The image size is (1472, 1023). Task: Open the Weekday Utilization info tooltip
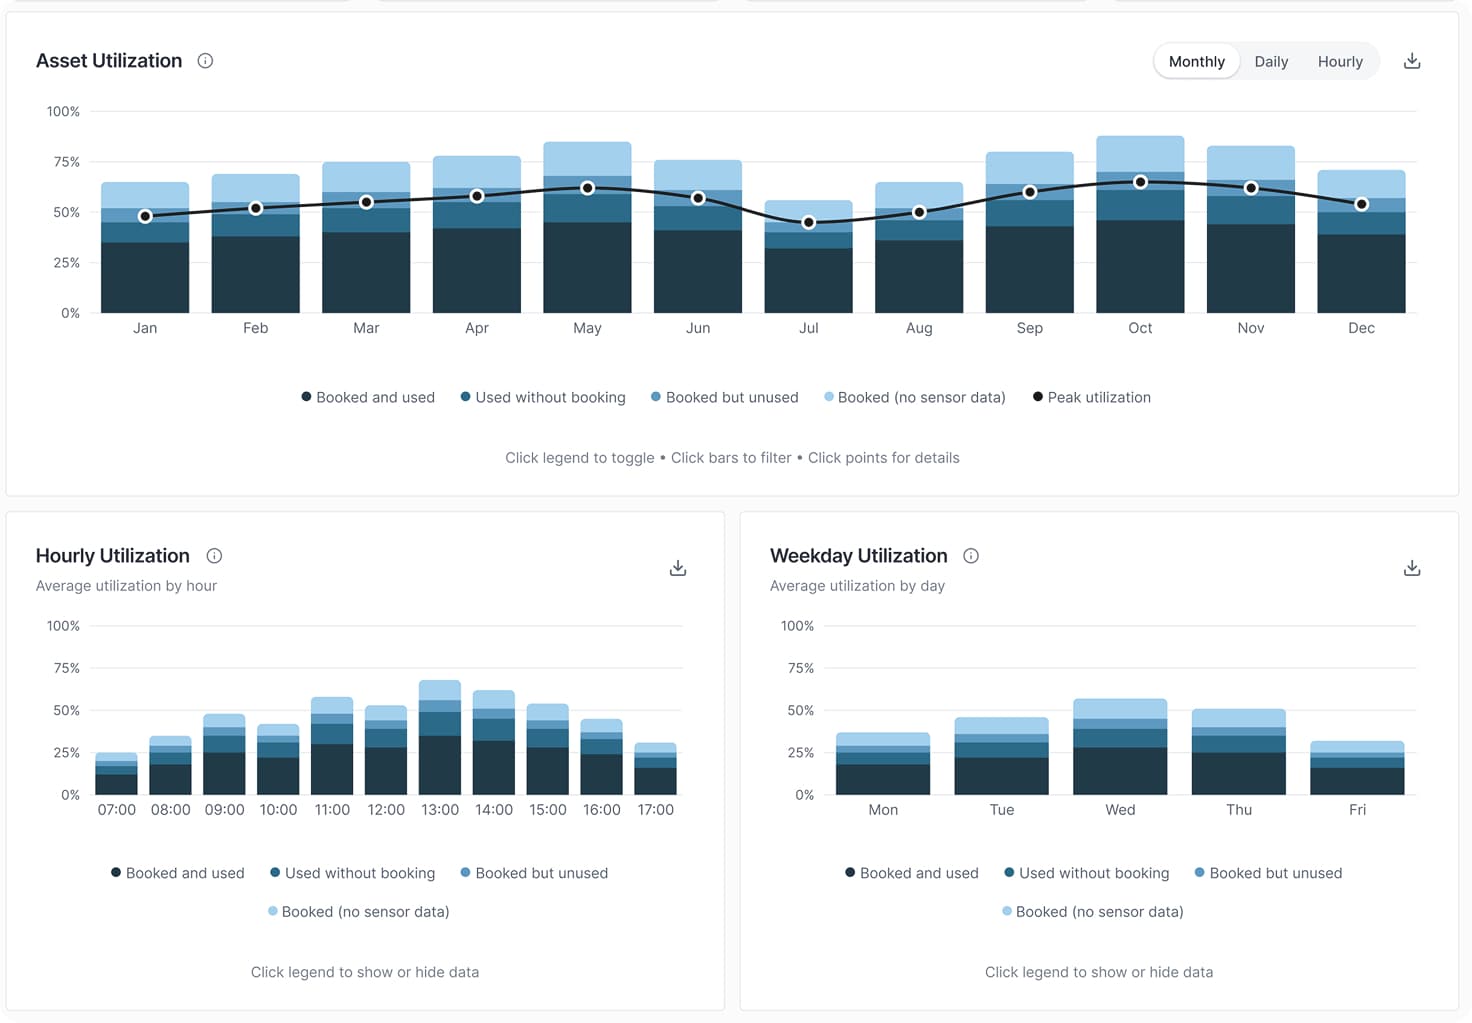[970, 556]
